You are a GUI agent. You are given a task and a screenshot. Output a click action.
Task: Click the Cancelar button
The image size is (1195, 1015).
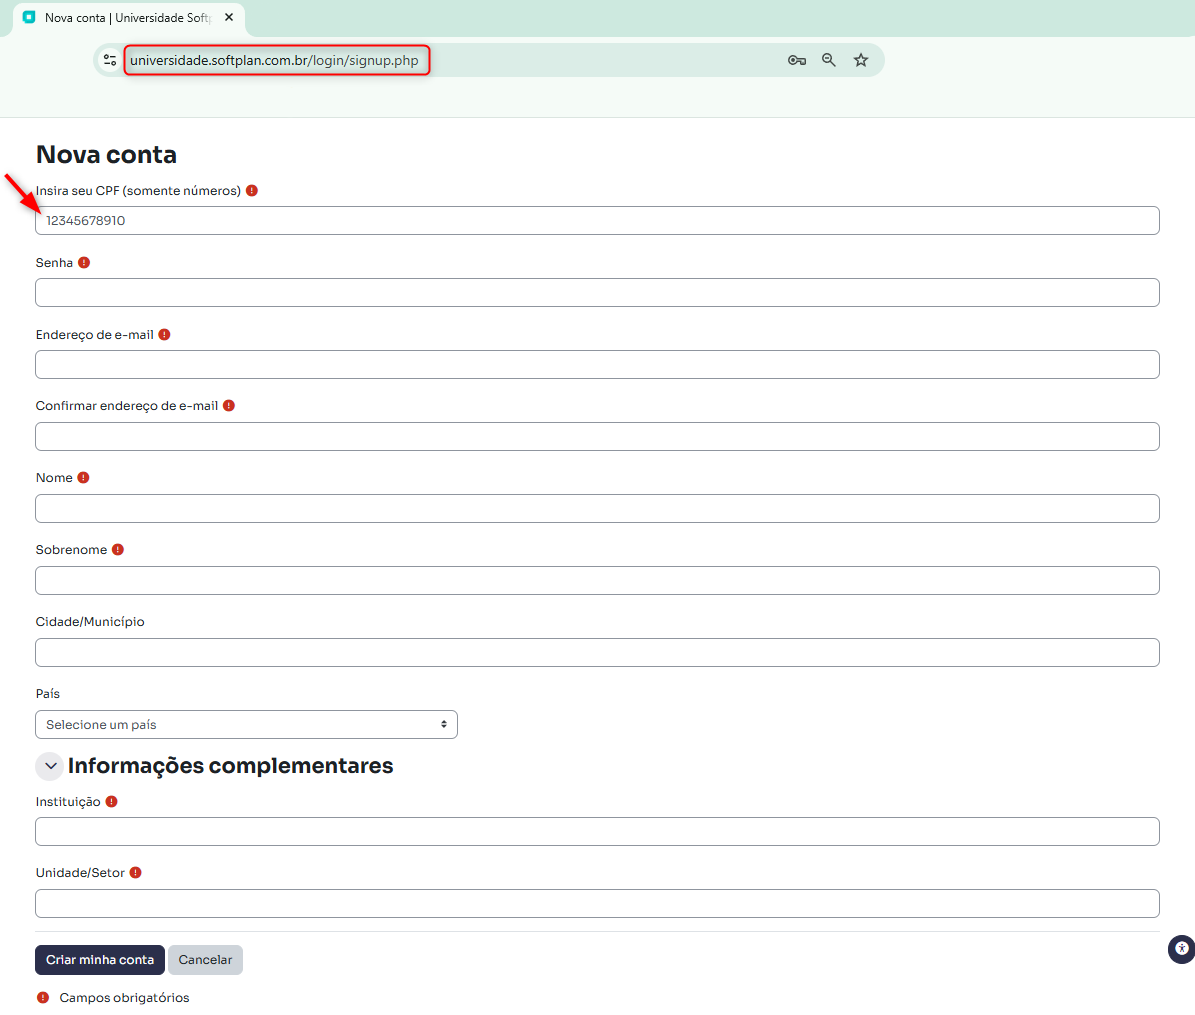click(205, 960)
